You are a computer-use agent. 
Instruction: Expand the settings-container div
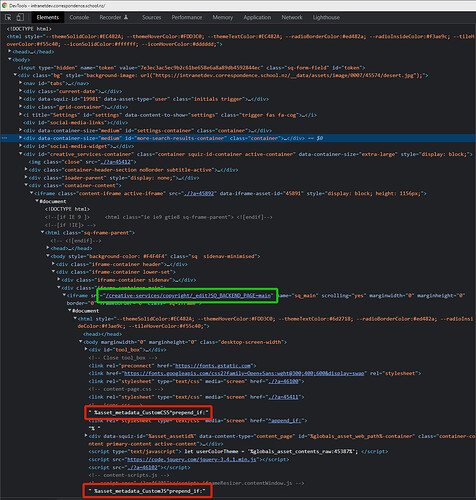tap(21, 130)
